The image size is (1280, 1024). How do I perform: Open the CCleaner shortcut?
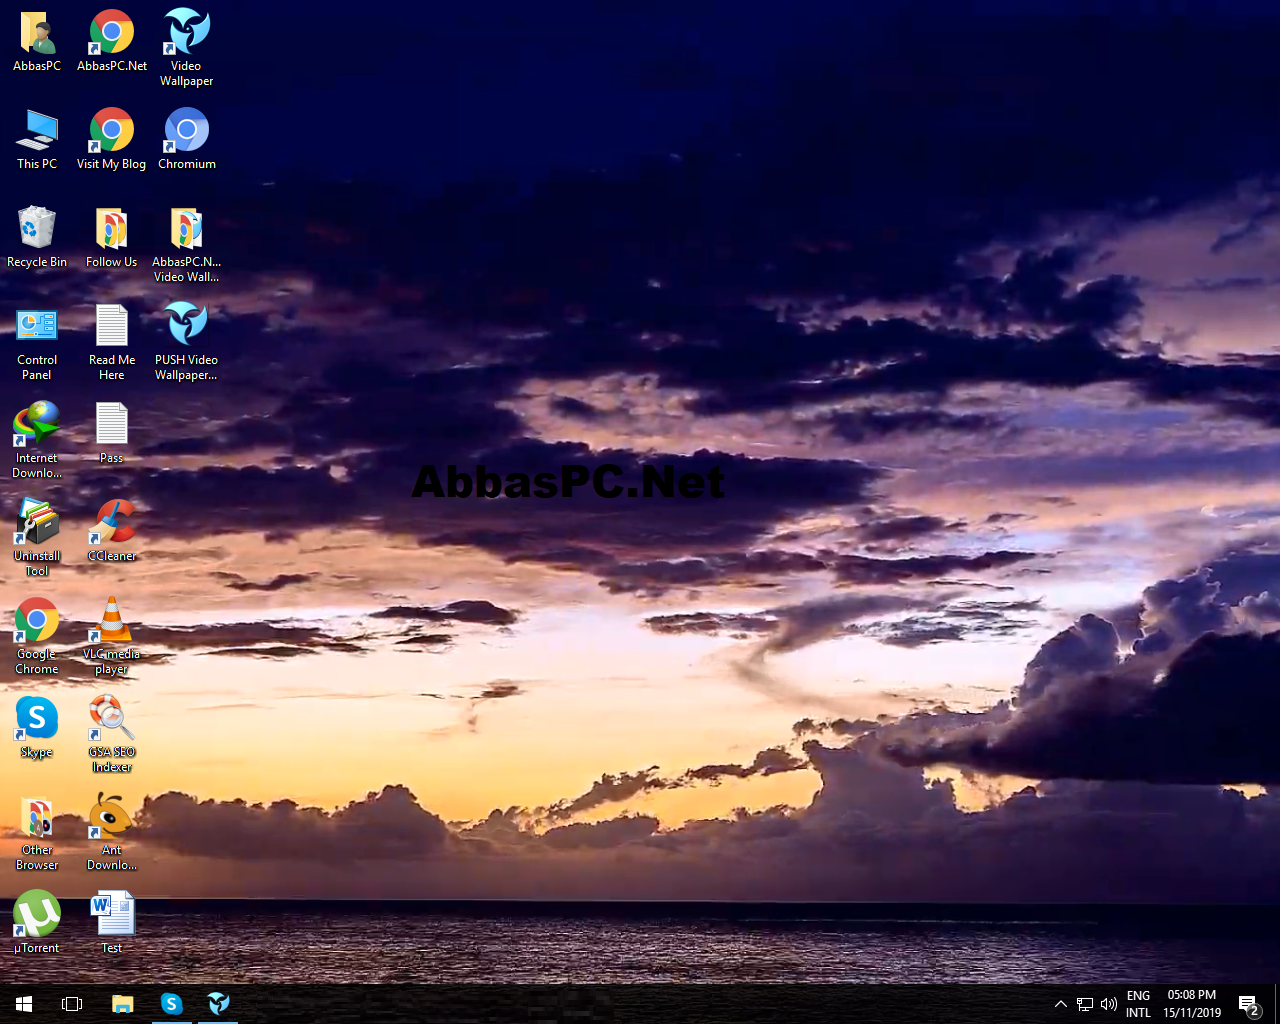click(x=112, y=531)
